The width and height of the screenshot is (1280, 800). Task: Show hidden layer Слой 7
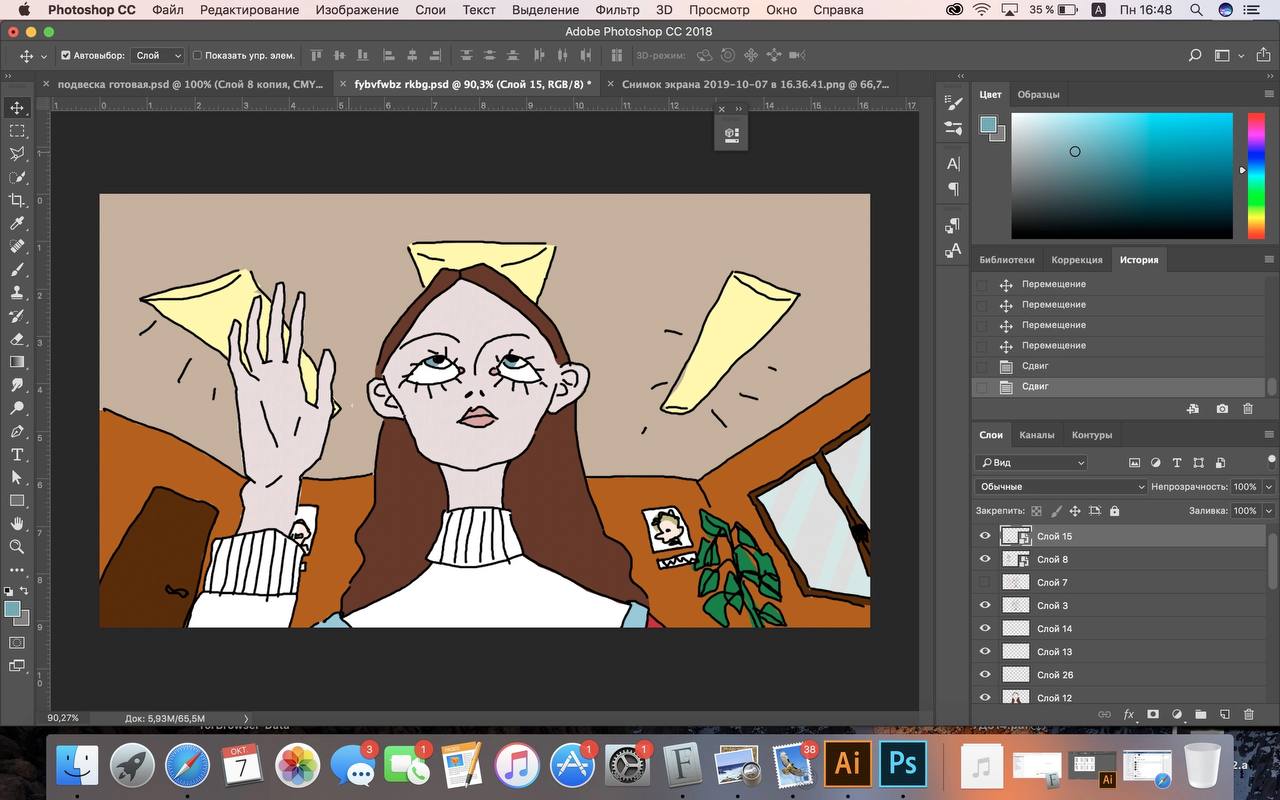(x=985, y=582)
